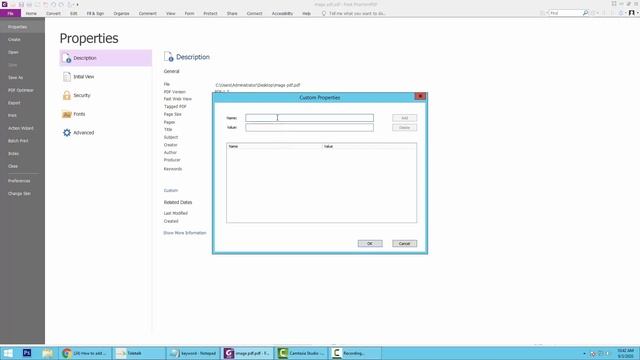Open the account dropdown arrow at top right
The height and width of the screenshot is (360, 640).
(637, 13)
